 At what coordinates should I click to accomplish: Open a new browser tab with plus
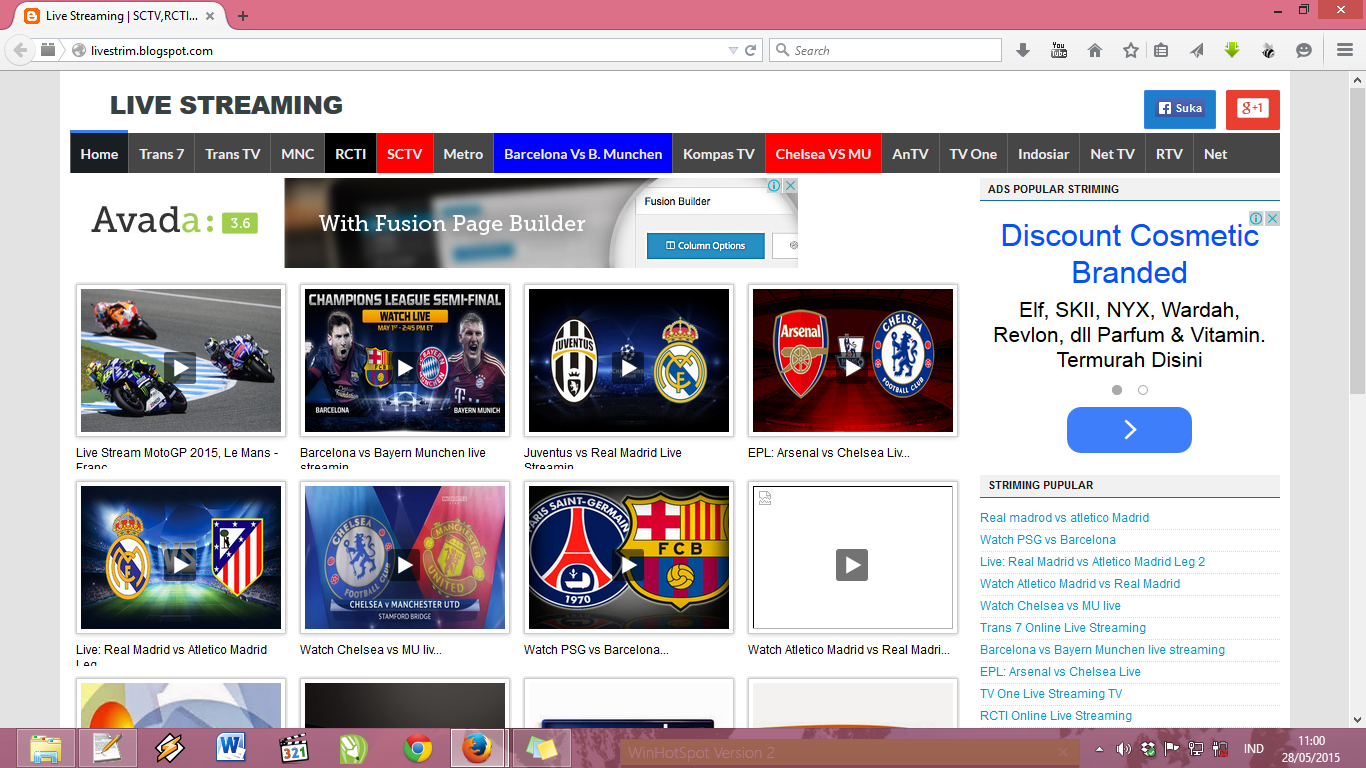(243, 16)
